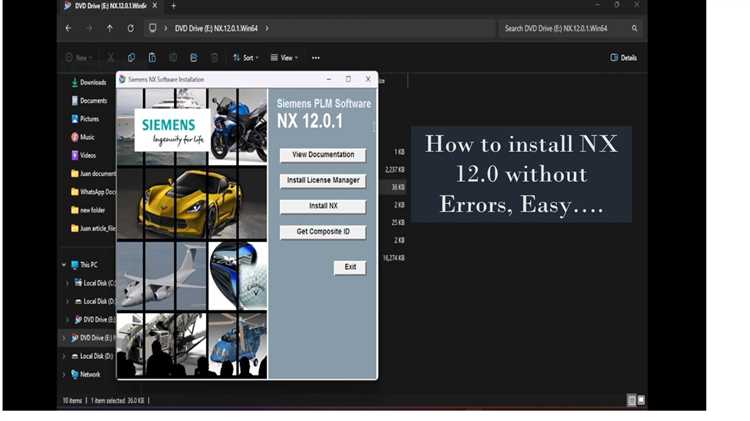This screenshot has height=421, width=750.
Task: Click the Delete trash icon
Action: point(215,58)
